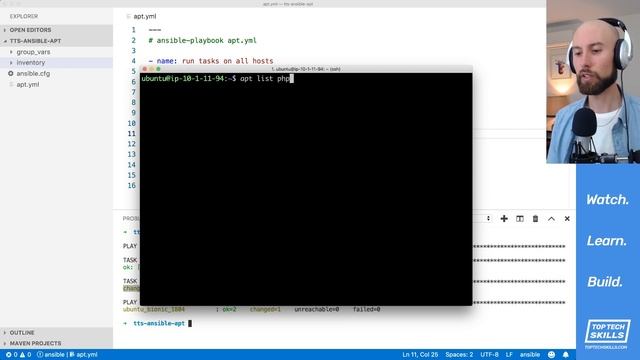Click 'failed=0' in the play recap

pos(367,309)
